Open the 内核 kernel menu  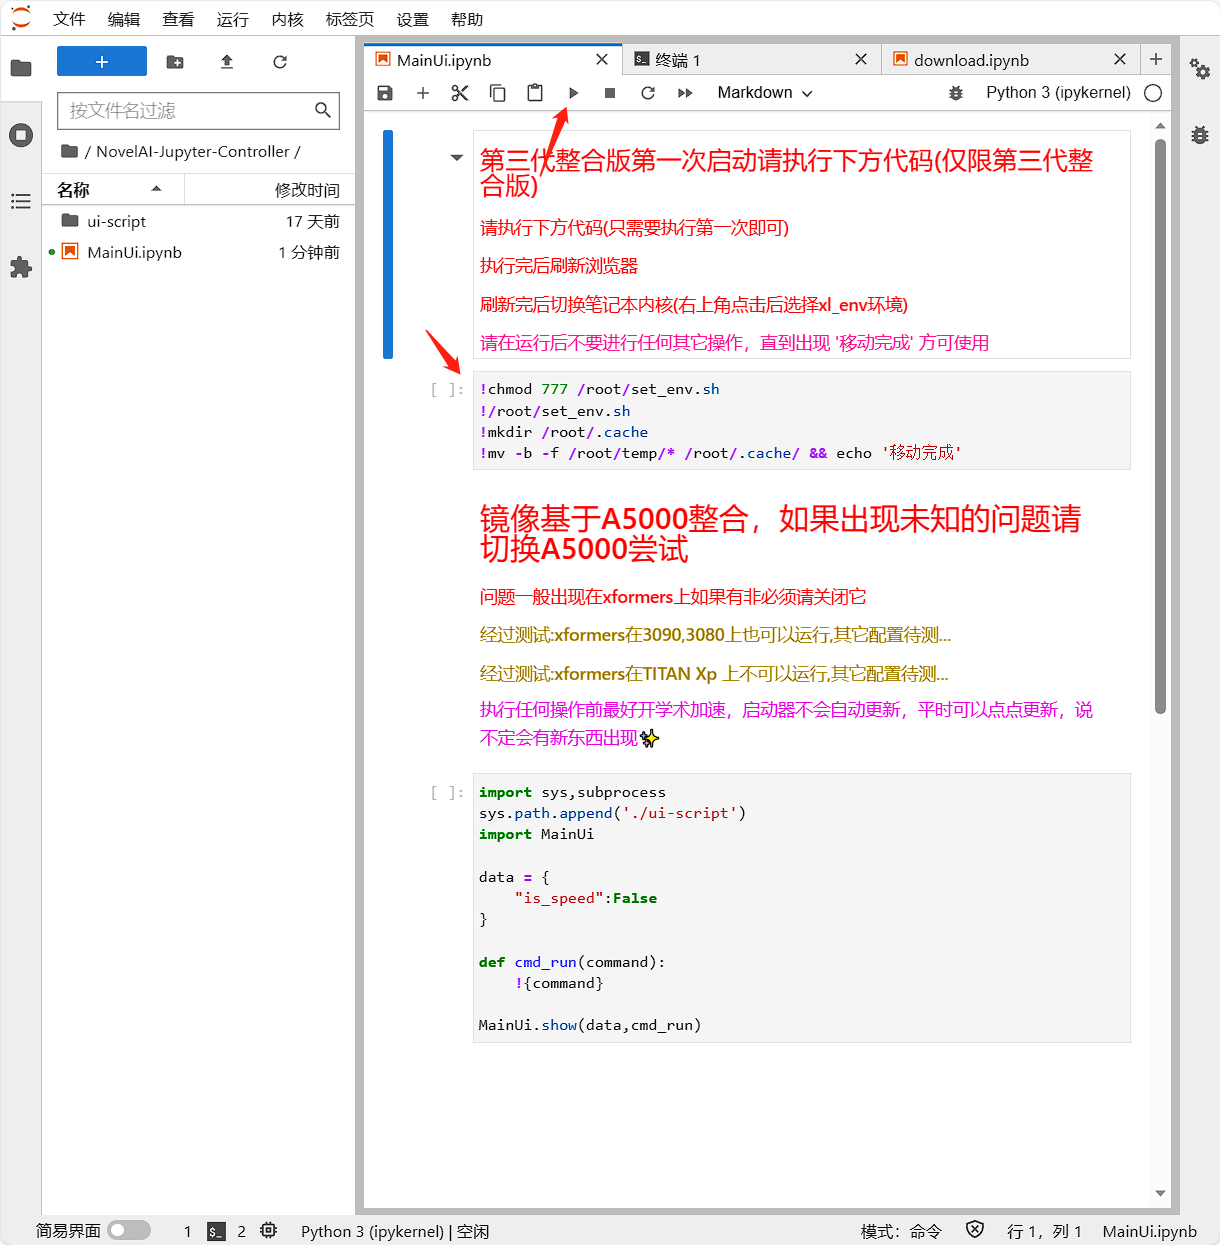(287, 19)
